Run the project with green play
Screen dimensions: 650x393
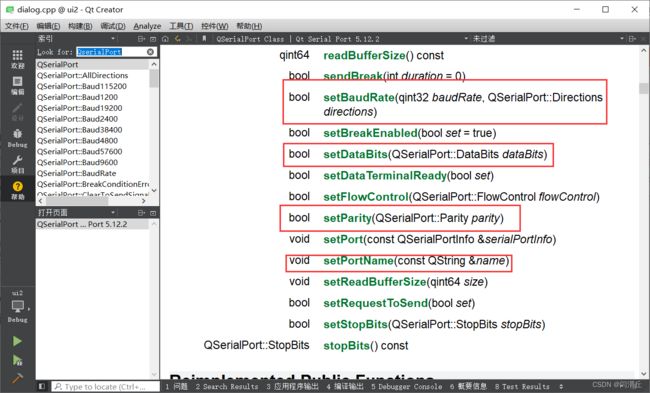17,341
